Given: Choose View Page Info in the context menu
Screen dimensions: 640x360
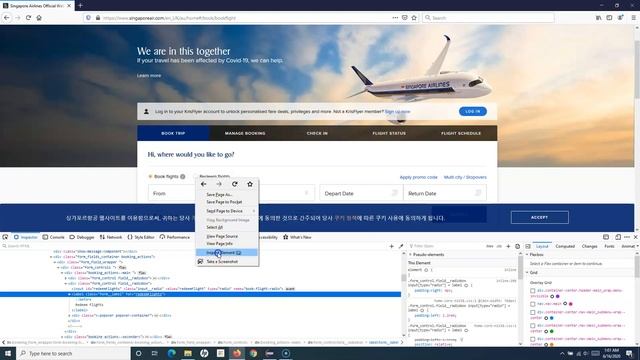Looking at the screenshot, I should 227,244.
